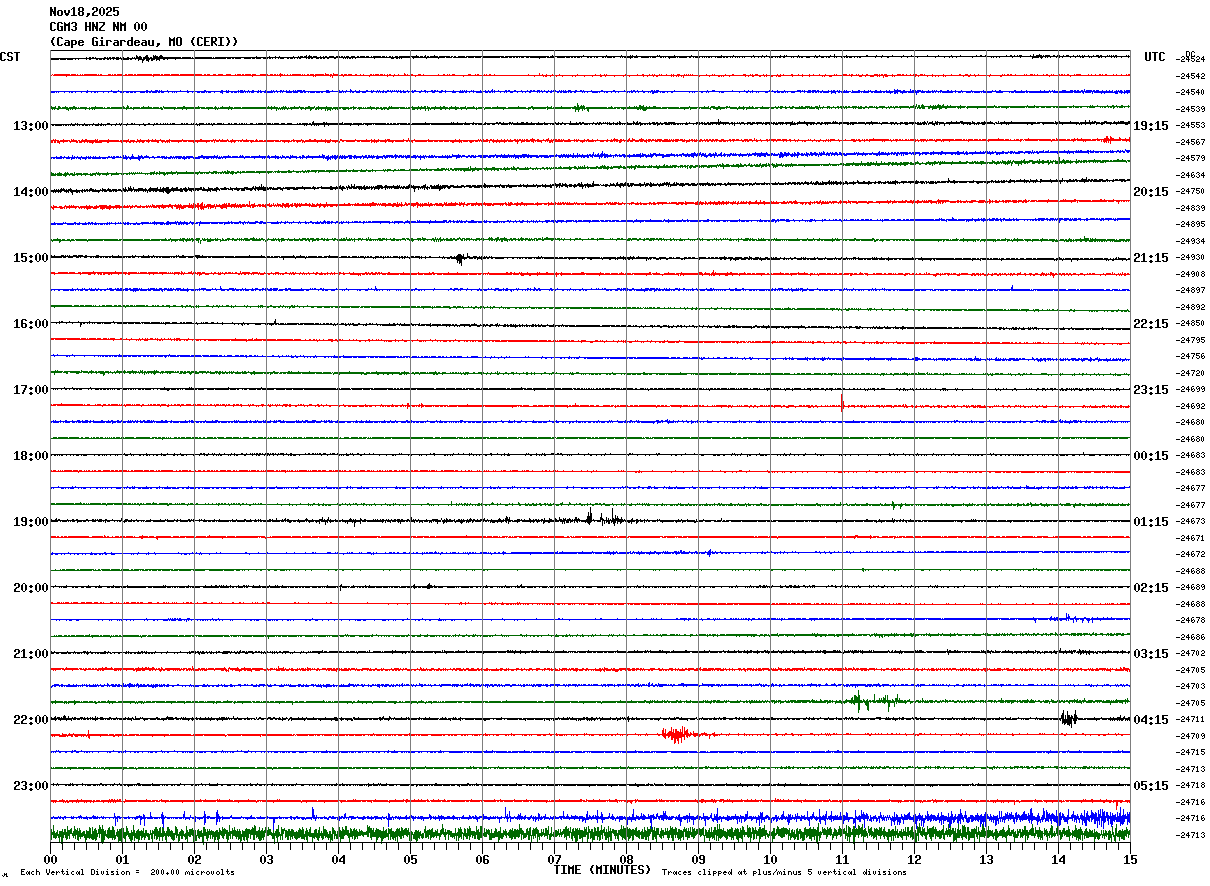Select the CGM3 HNZ NM 00 station label
1210x886 pixels.
click(x=99, y=27)
